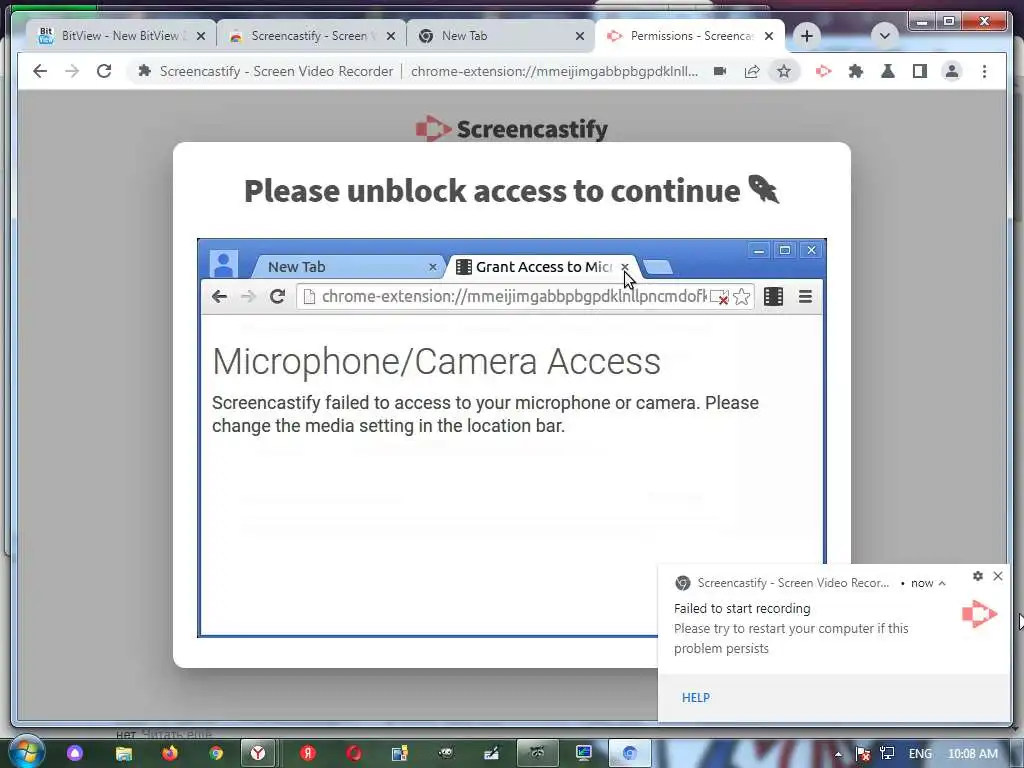The image size is (1024, 768).
Task: Open Action Center flag tray icon
Action: point(863,754)
